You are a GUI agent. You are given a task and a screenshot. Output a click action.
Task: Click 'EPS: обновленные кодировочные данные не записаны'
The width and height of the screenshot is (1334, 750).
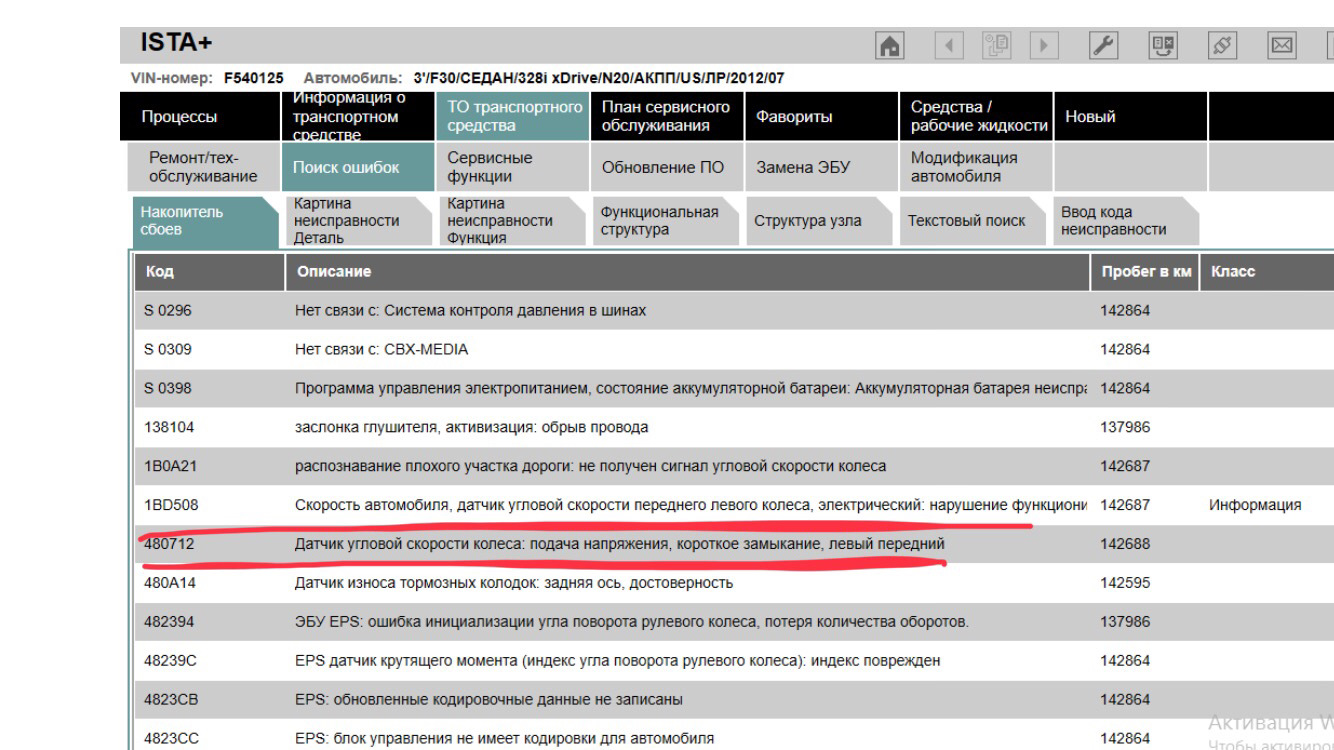click(489, 701)
